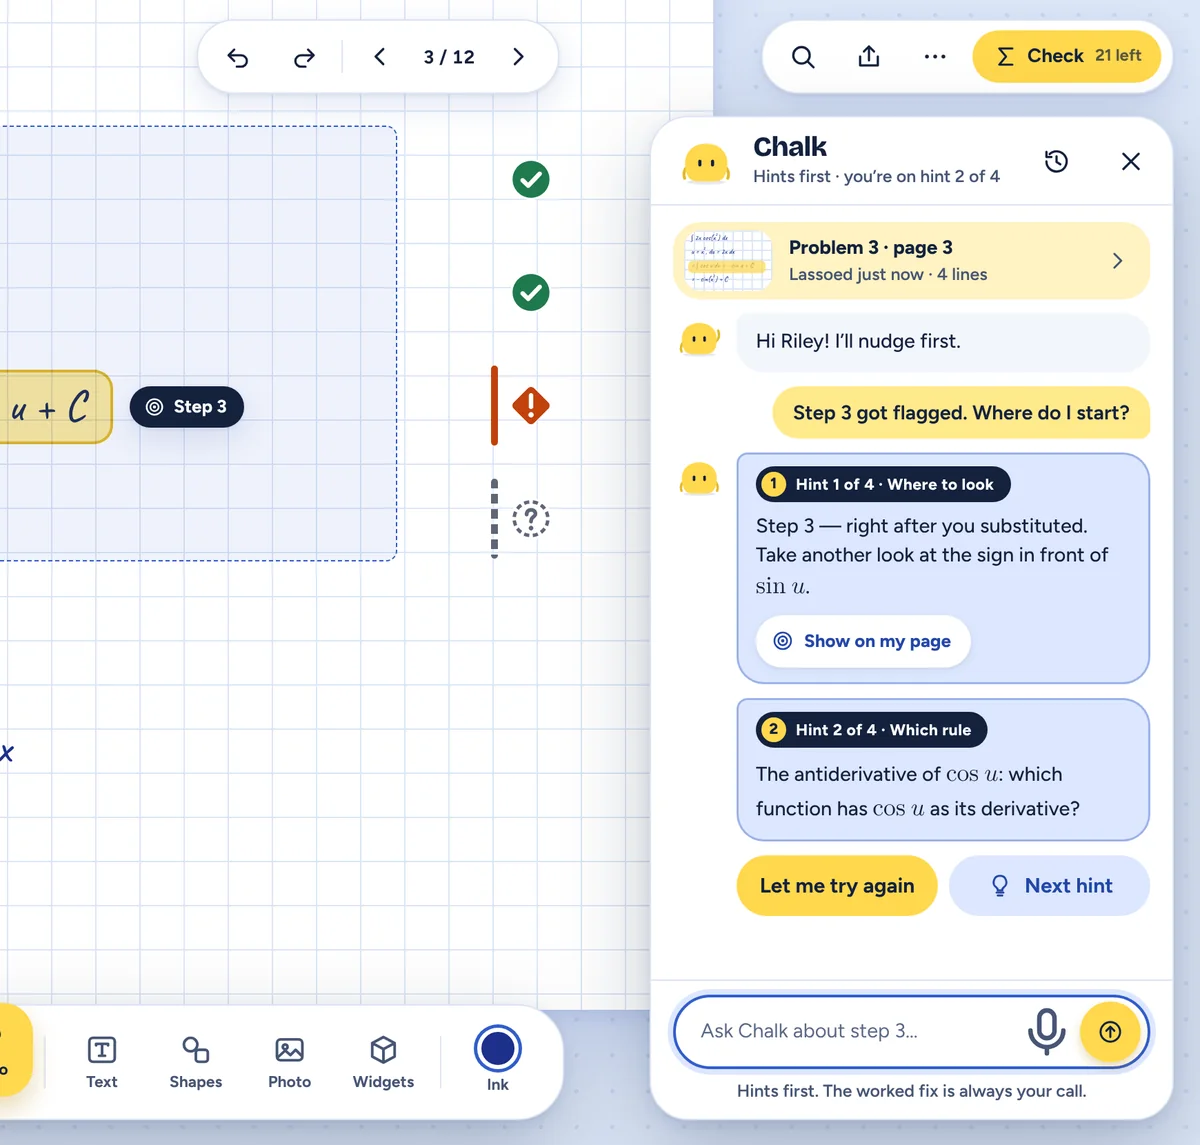This screenshot has height=1145, width=1200.
Task: Click the page indicator 3 / 12
Action: (449, 57)
